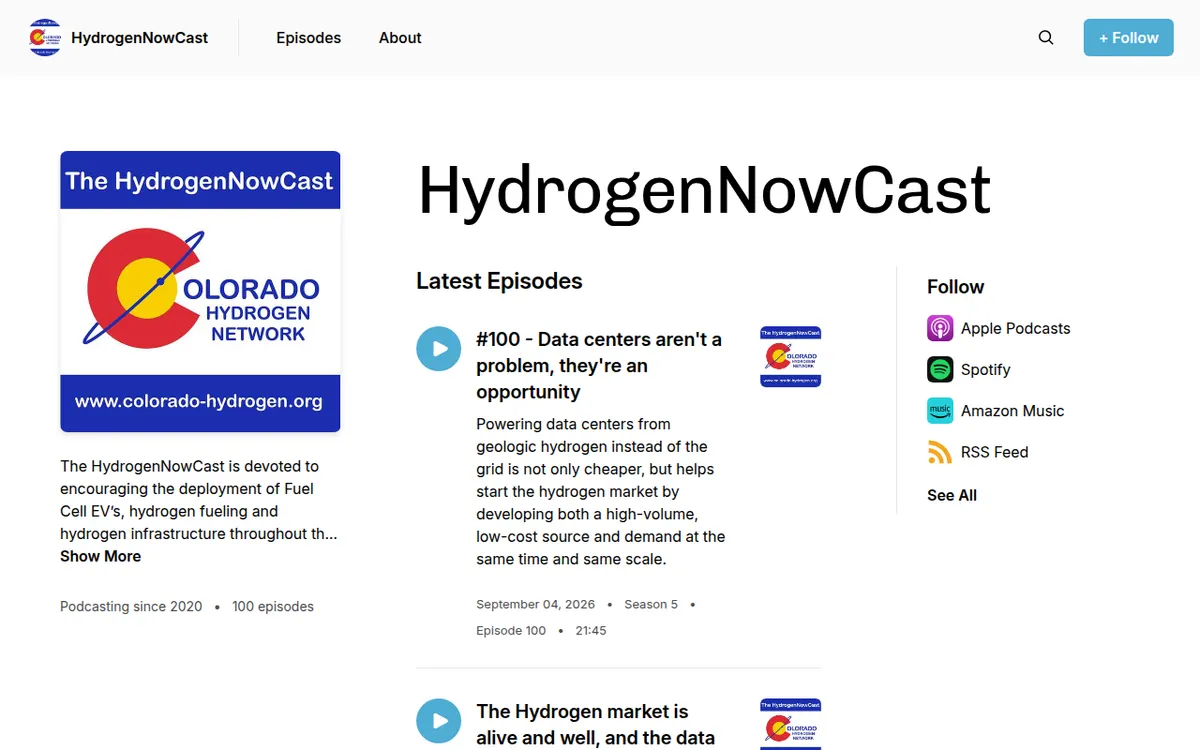Open episode title #100 Data centers aren't a problem

pyautogui.click(x=599, y=365)
